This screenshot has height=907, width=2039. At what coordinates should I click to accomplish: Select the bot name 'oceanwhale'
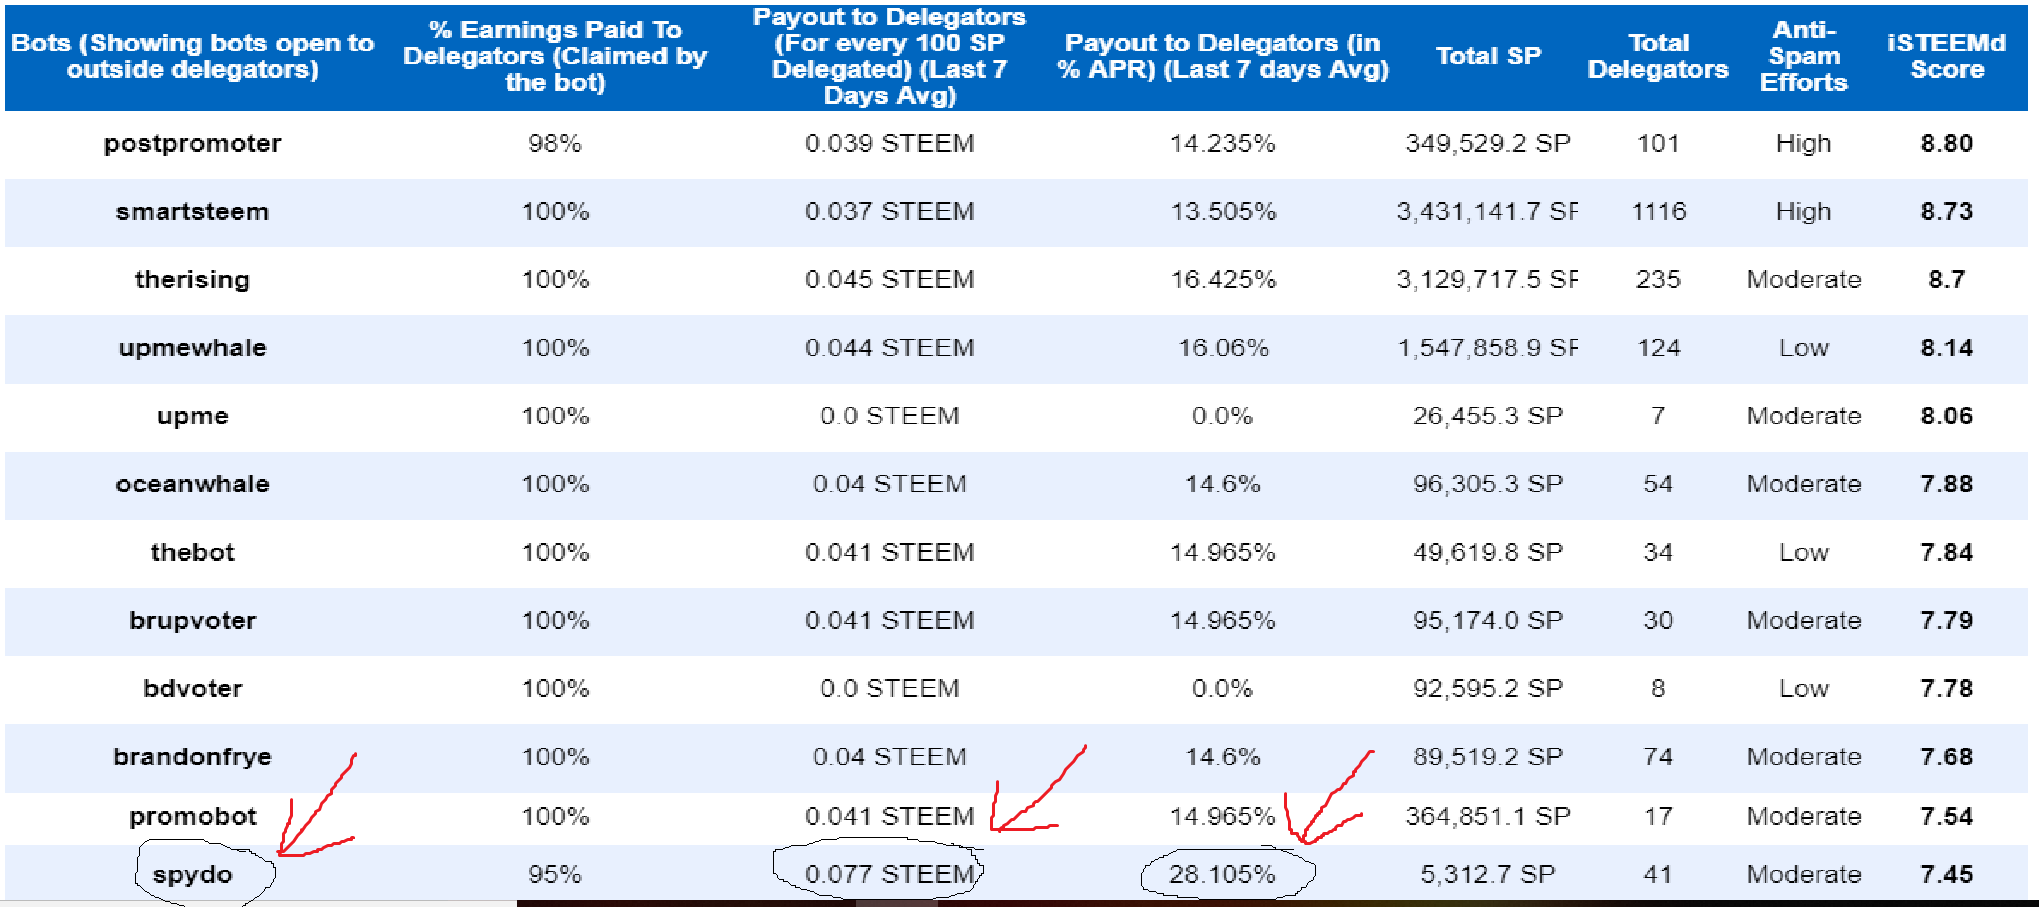click(192, 484)
